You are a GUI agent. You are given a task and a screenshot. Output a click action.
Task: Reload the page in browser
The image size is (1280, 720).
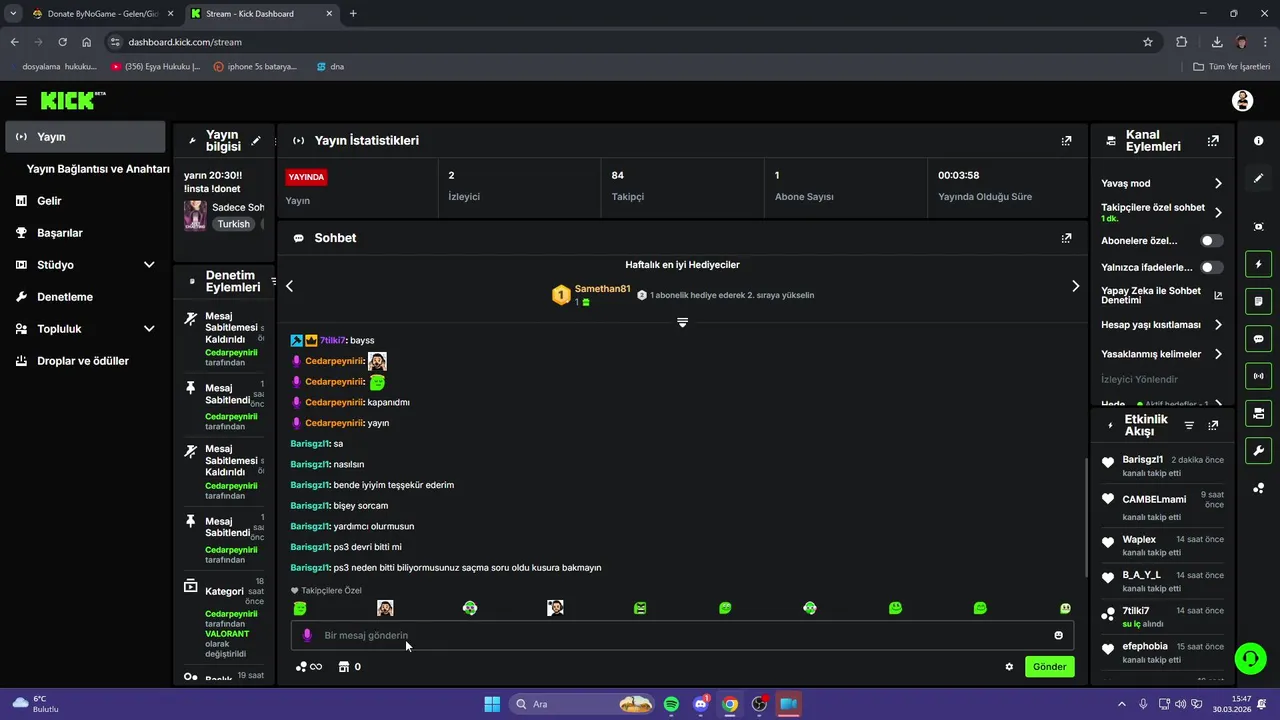[x=62, y=42]
